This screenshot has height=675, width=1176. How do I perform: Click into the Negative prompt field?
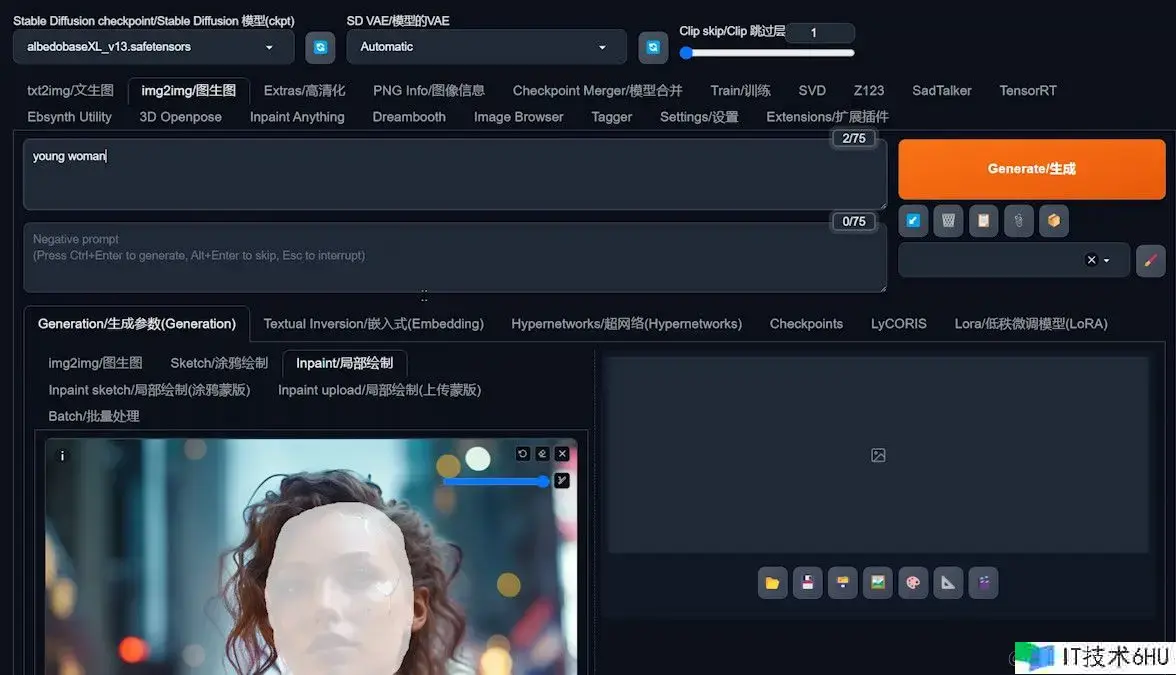pos(454,257)
